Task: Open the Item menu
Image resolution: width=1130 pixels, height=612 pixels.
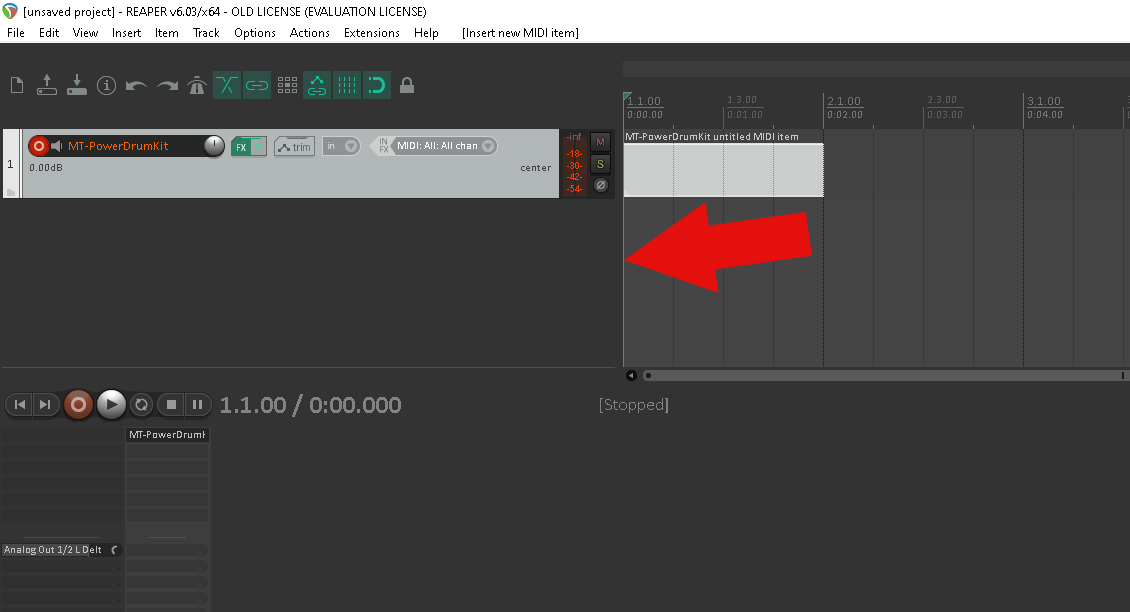Action: tap(166, 33)
